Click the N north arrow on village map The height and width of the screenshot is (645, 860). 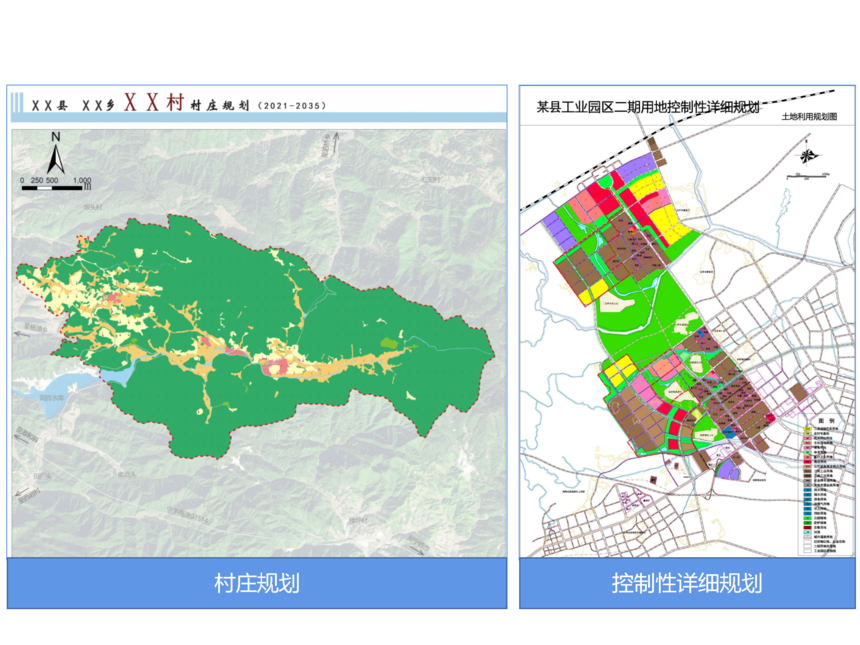(x=55, y=153)
